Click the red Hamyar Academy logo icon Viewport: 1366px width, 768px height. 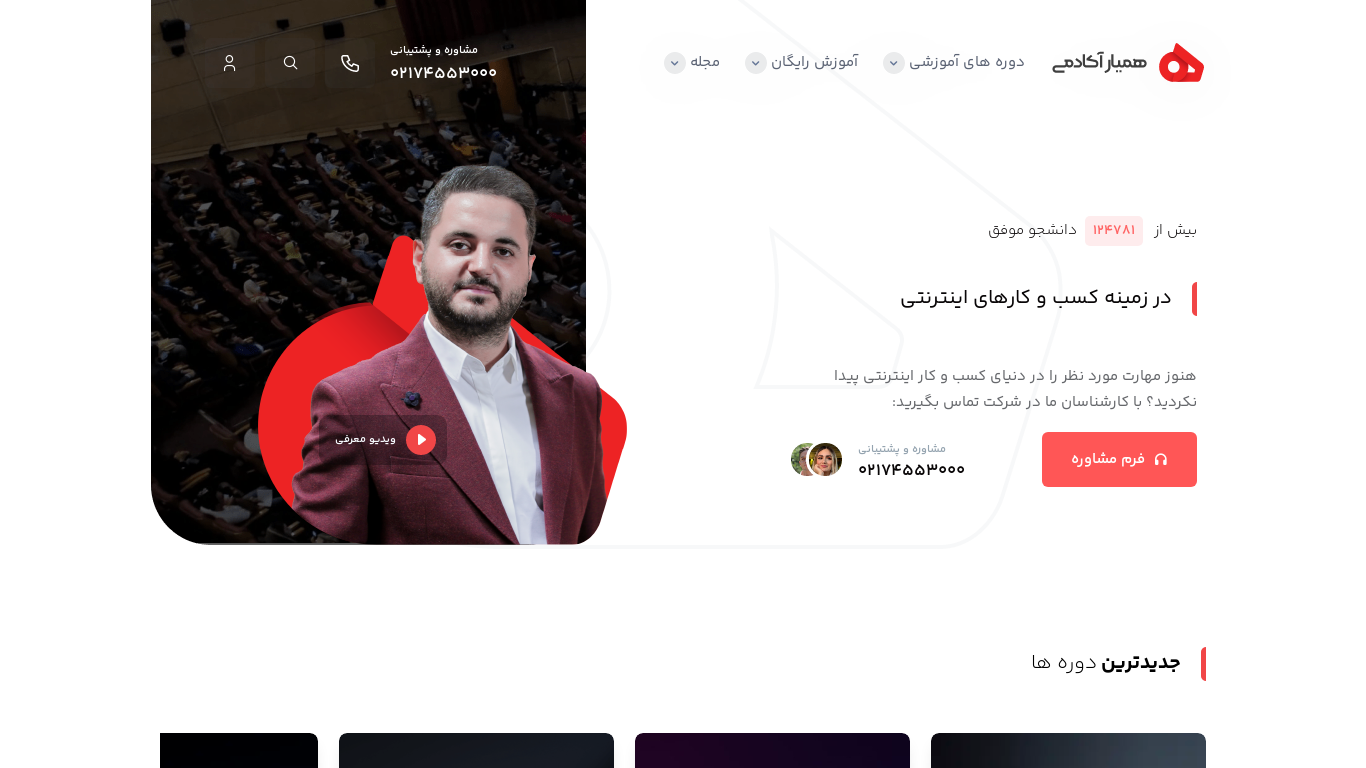pos(1181,63)
